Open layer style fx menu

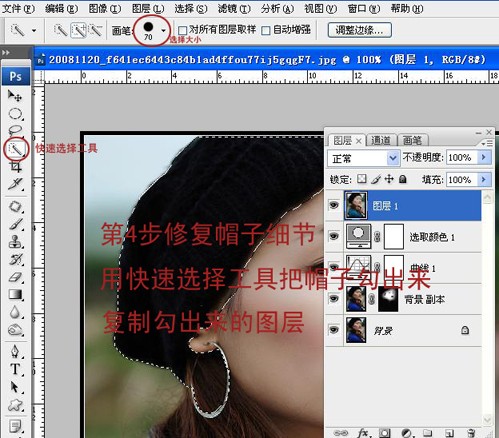pos(363,433)
